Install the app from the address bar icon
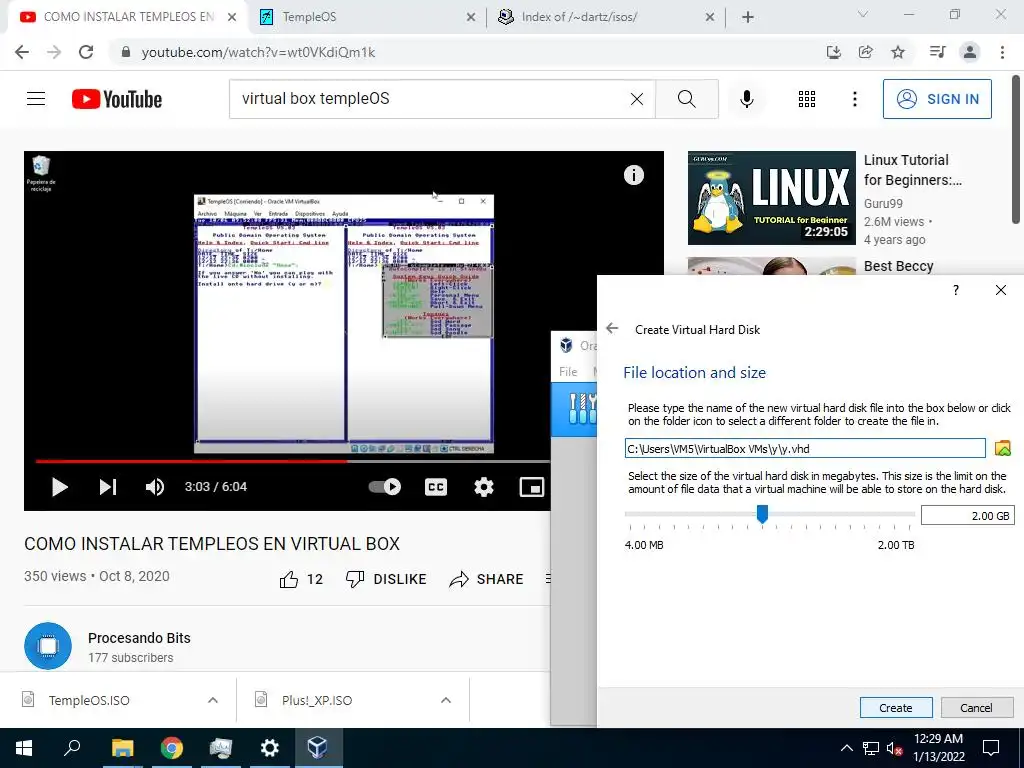1024x768 pixels. (834, 52)
